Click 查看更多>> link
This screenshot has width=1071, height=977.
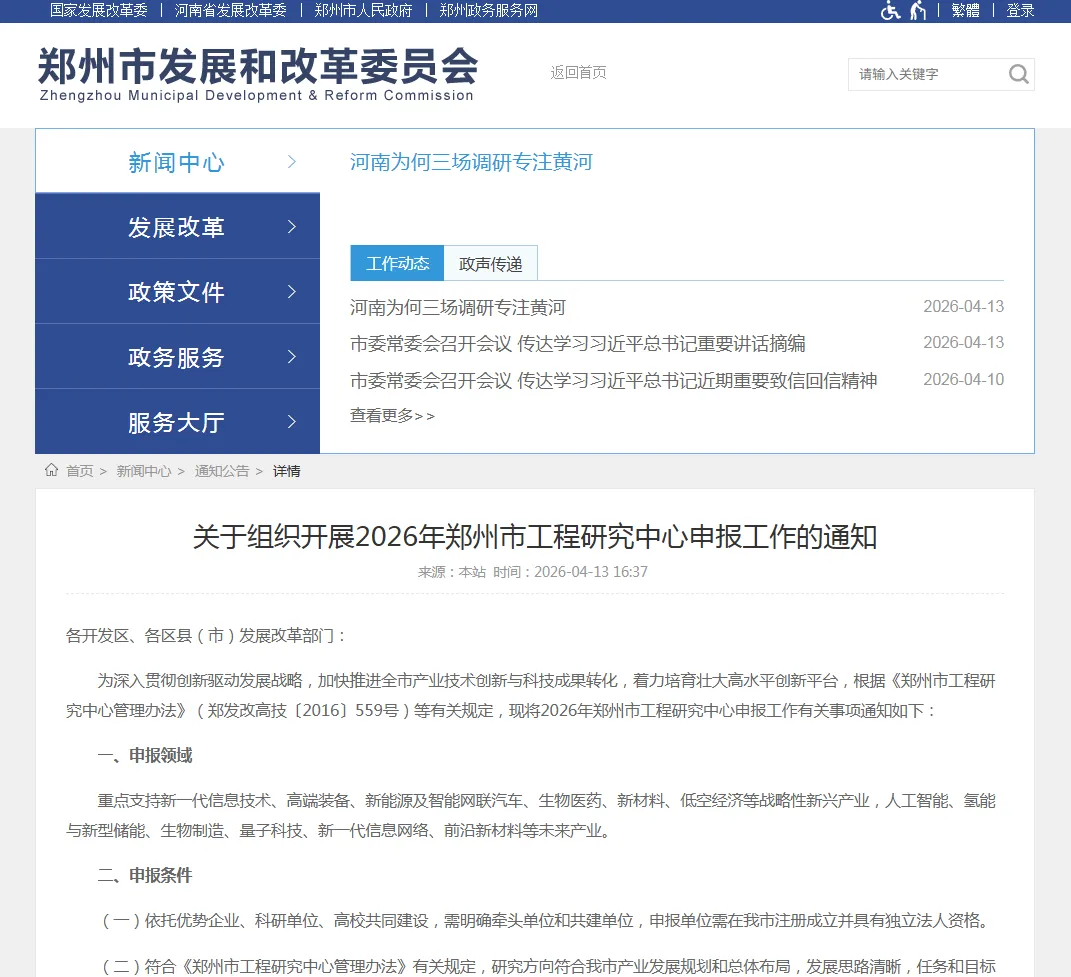coord(392,415)
